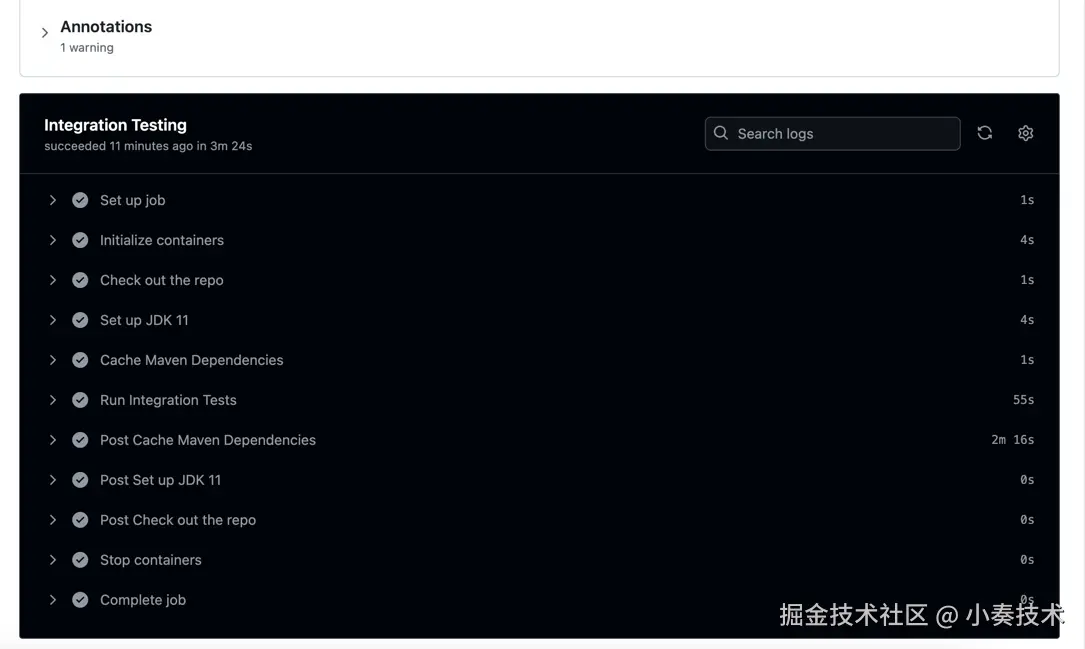The height and width of the screenshot is (649, 1085).
Task: Expand the Set up JDK 11 step
Action: click(53, 320)
